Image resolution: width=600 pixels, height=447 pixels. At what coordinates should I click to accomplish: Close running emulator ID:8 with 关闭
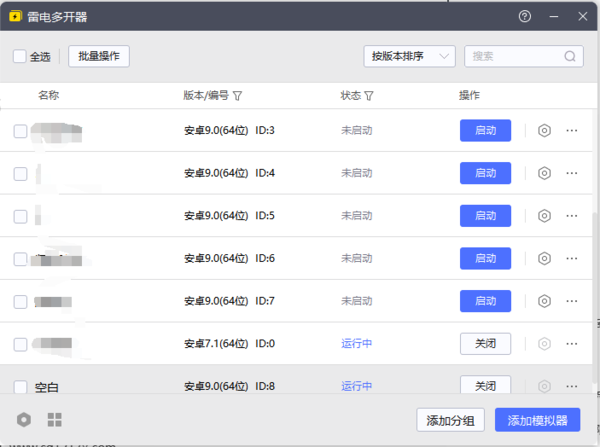point(485,385)
